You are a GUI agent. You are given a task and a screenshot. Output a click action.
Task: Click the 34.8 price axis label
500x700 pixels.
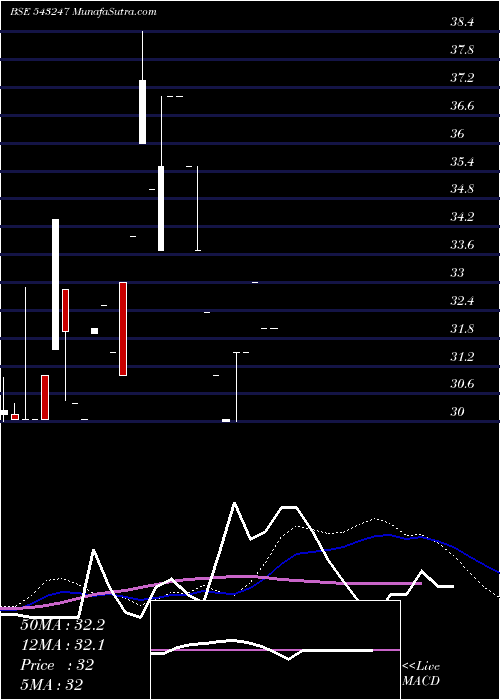(462, 189)
